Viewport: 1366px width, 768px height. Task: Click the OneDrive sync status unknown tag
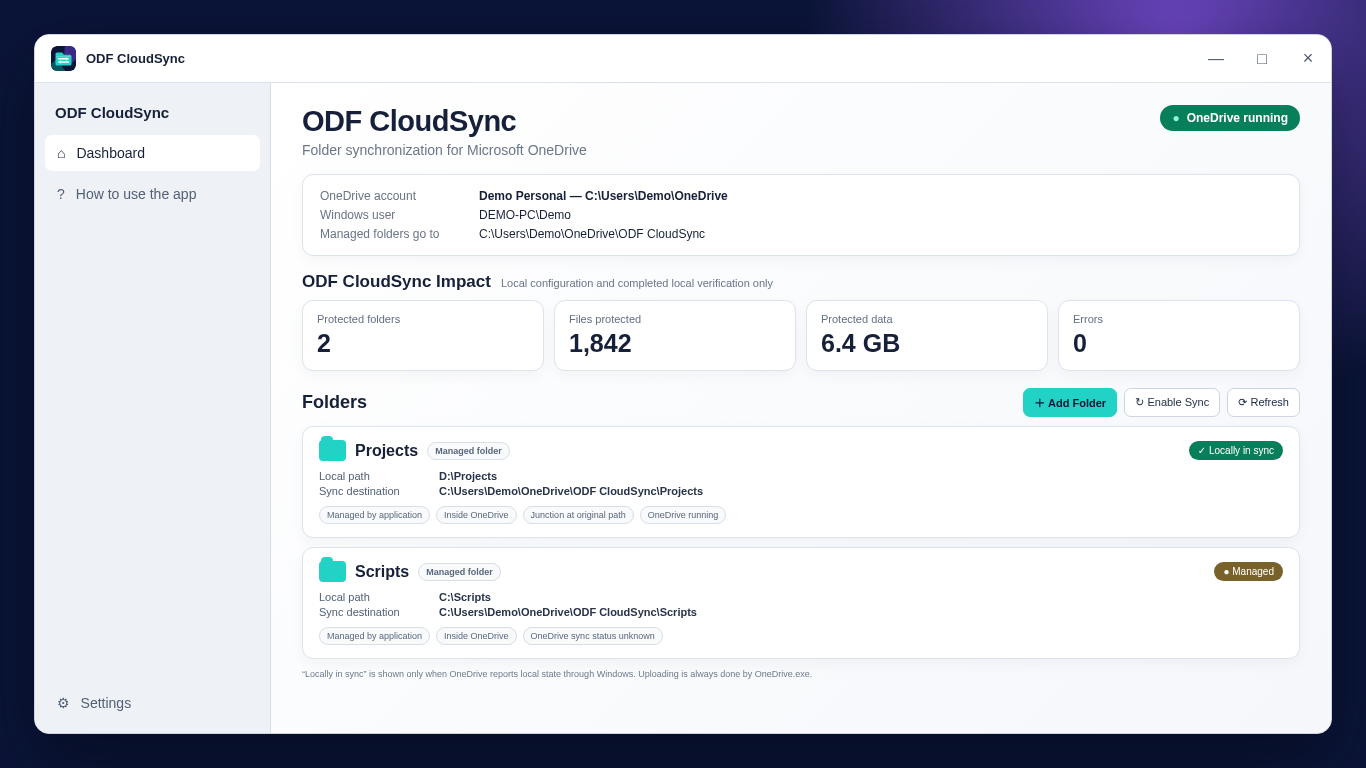click(x=592, y=636)
